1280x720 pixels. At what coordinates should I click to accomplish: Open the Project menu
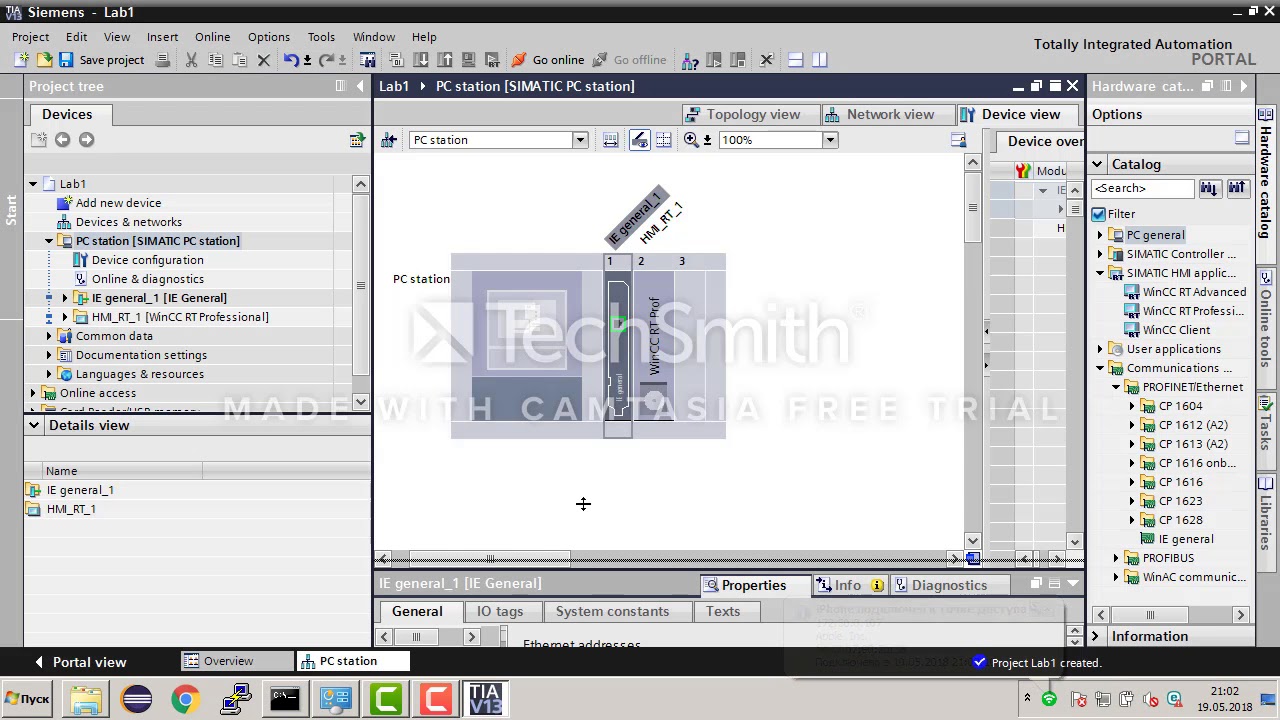pyautogui.click(x=30, y=37)
